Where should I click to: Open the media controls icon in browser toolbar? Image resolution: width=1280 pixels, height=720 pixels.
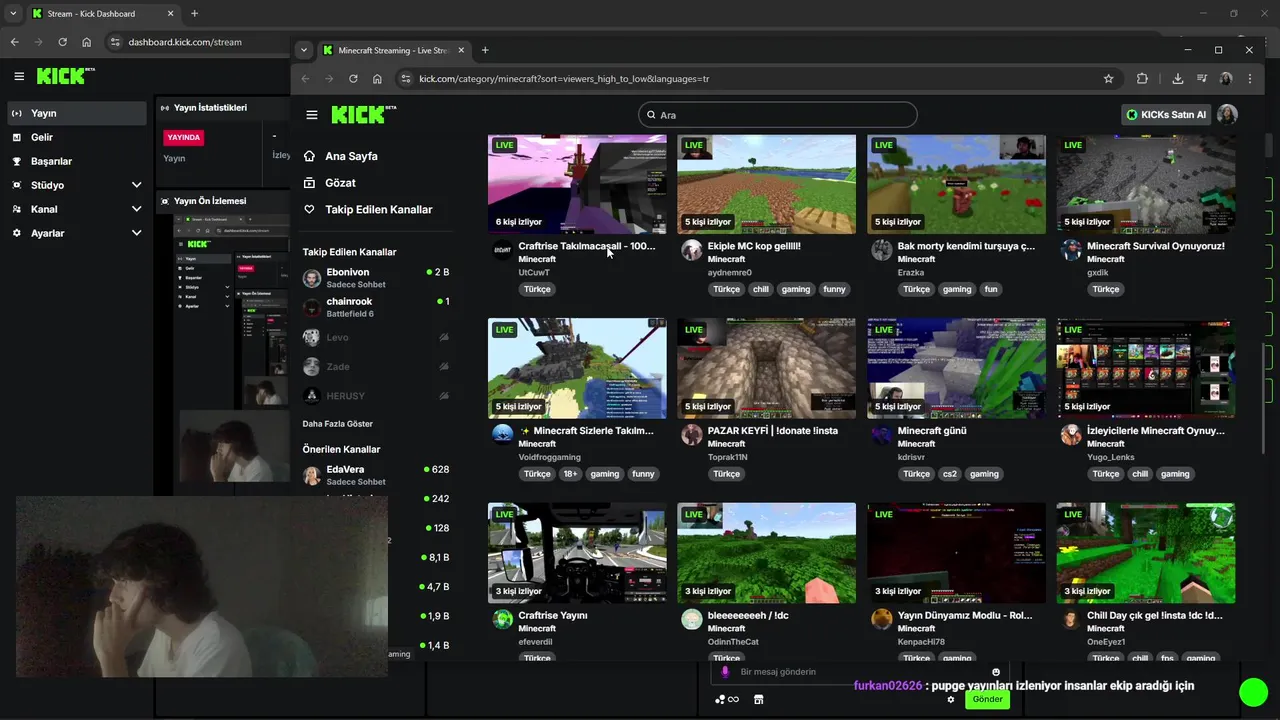pos(1201,79)
